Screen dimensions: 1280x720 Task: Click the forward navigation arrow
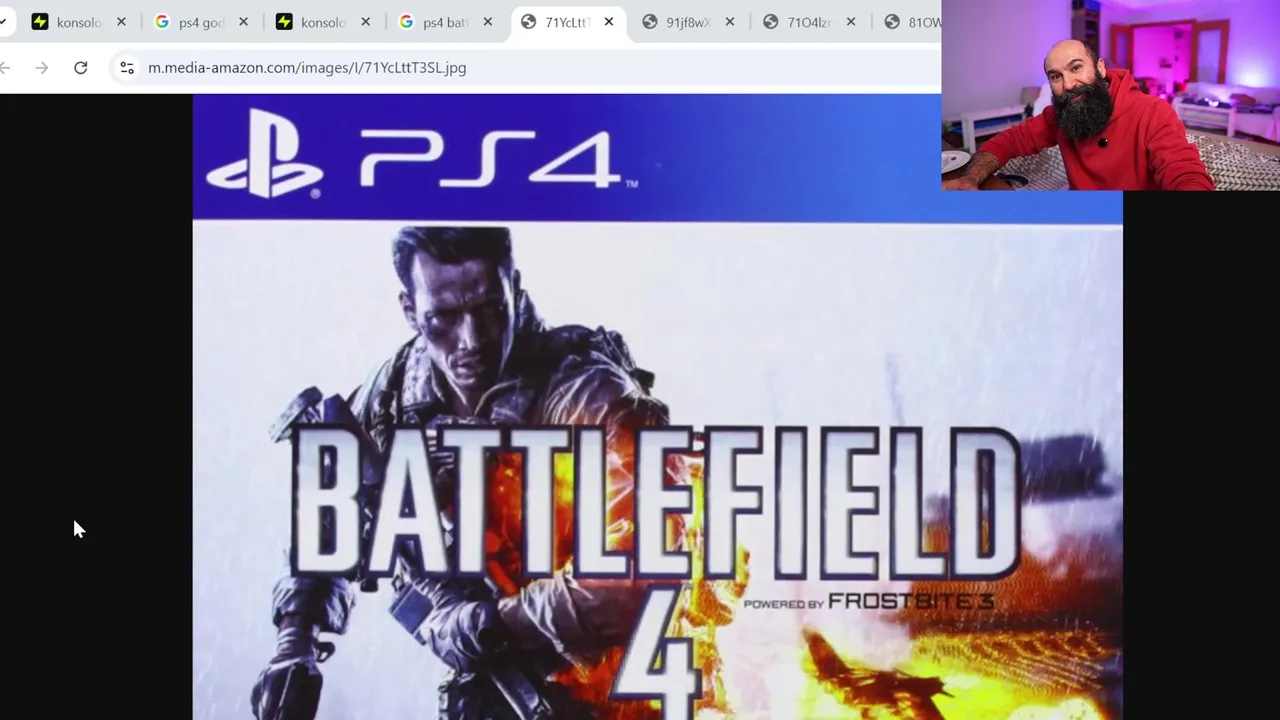pyautogui.click(x=41, y=68)
